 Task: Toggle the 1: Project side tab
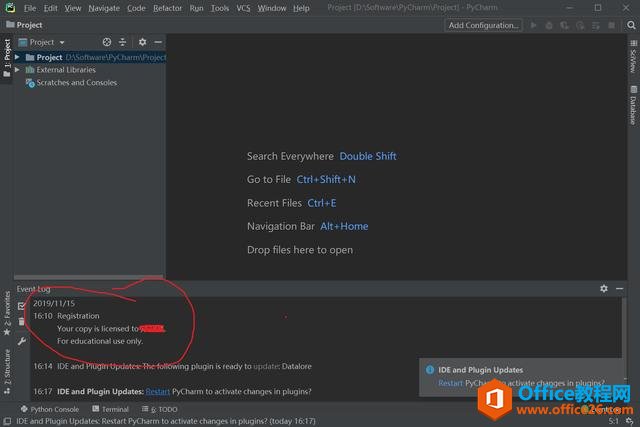7,58
